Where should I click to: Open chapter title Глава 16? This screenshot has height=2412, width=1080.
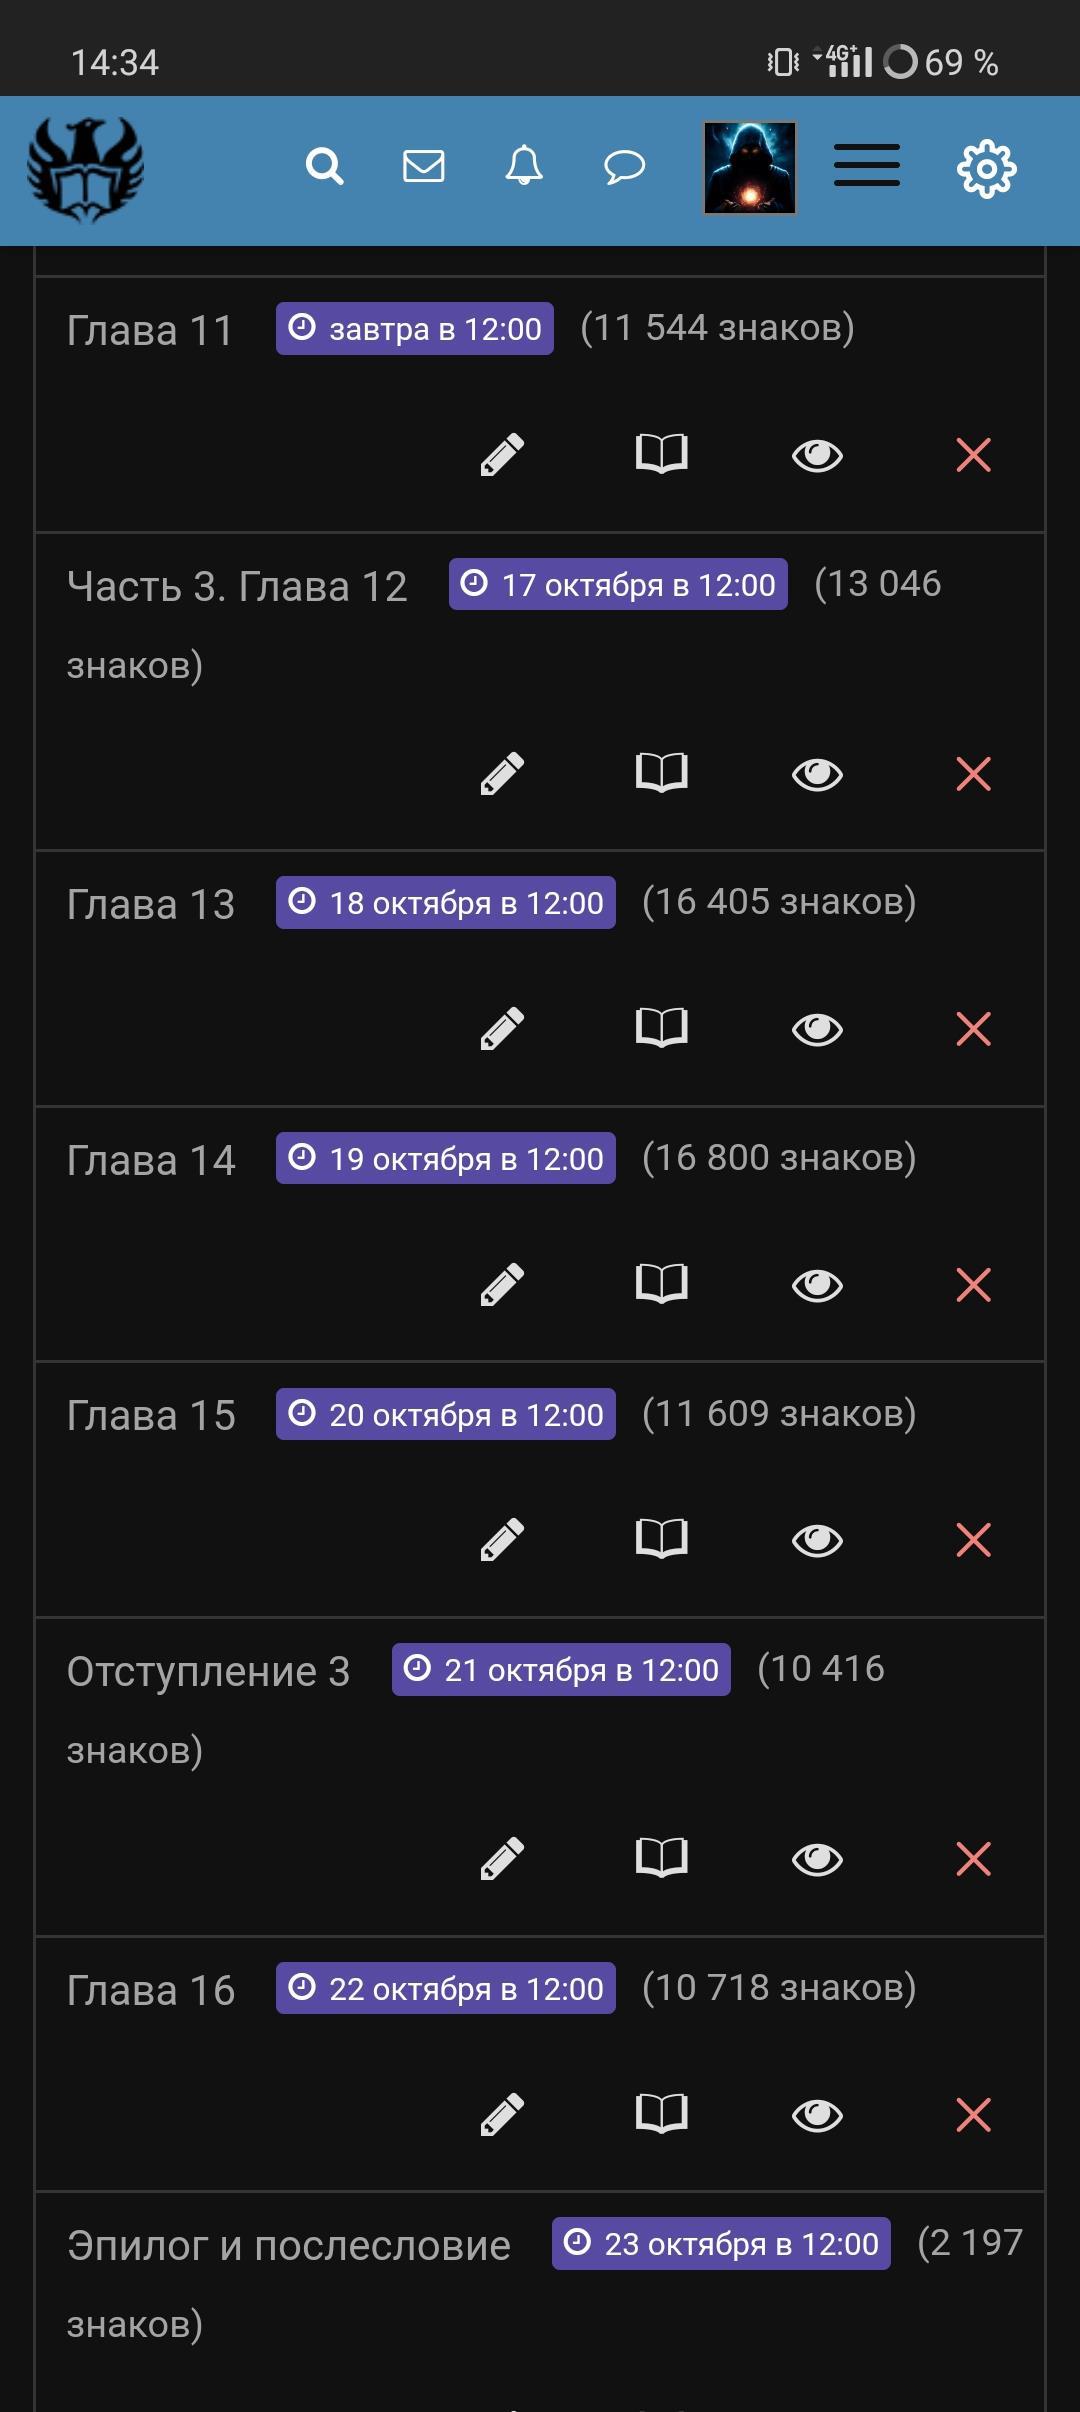pyautogui.click(x=151, y=1990)
